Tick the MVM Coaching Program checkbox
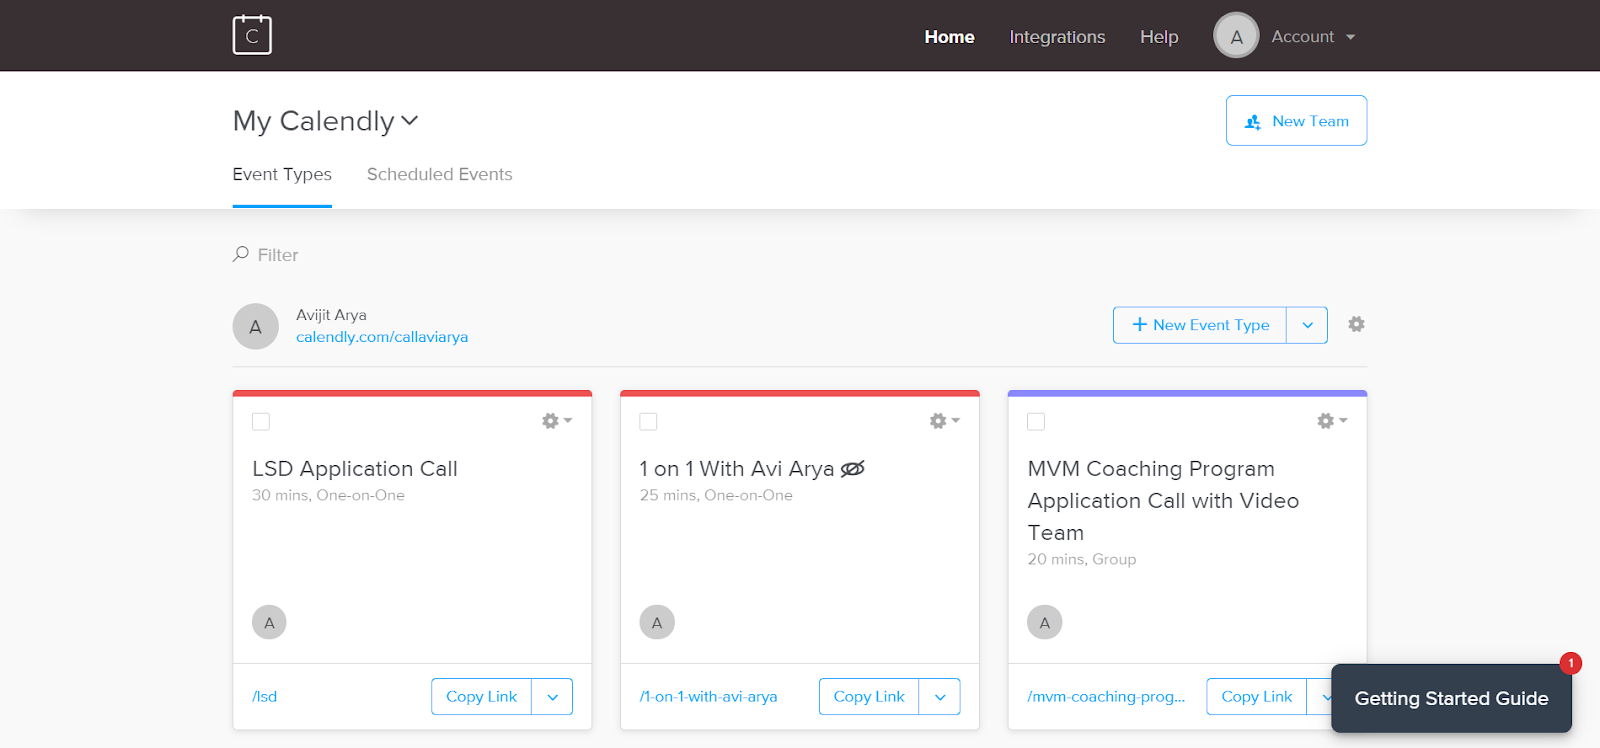The width and height of the screenshot is (1600, 748). point(1036,422)
